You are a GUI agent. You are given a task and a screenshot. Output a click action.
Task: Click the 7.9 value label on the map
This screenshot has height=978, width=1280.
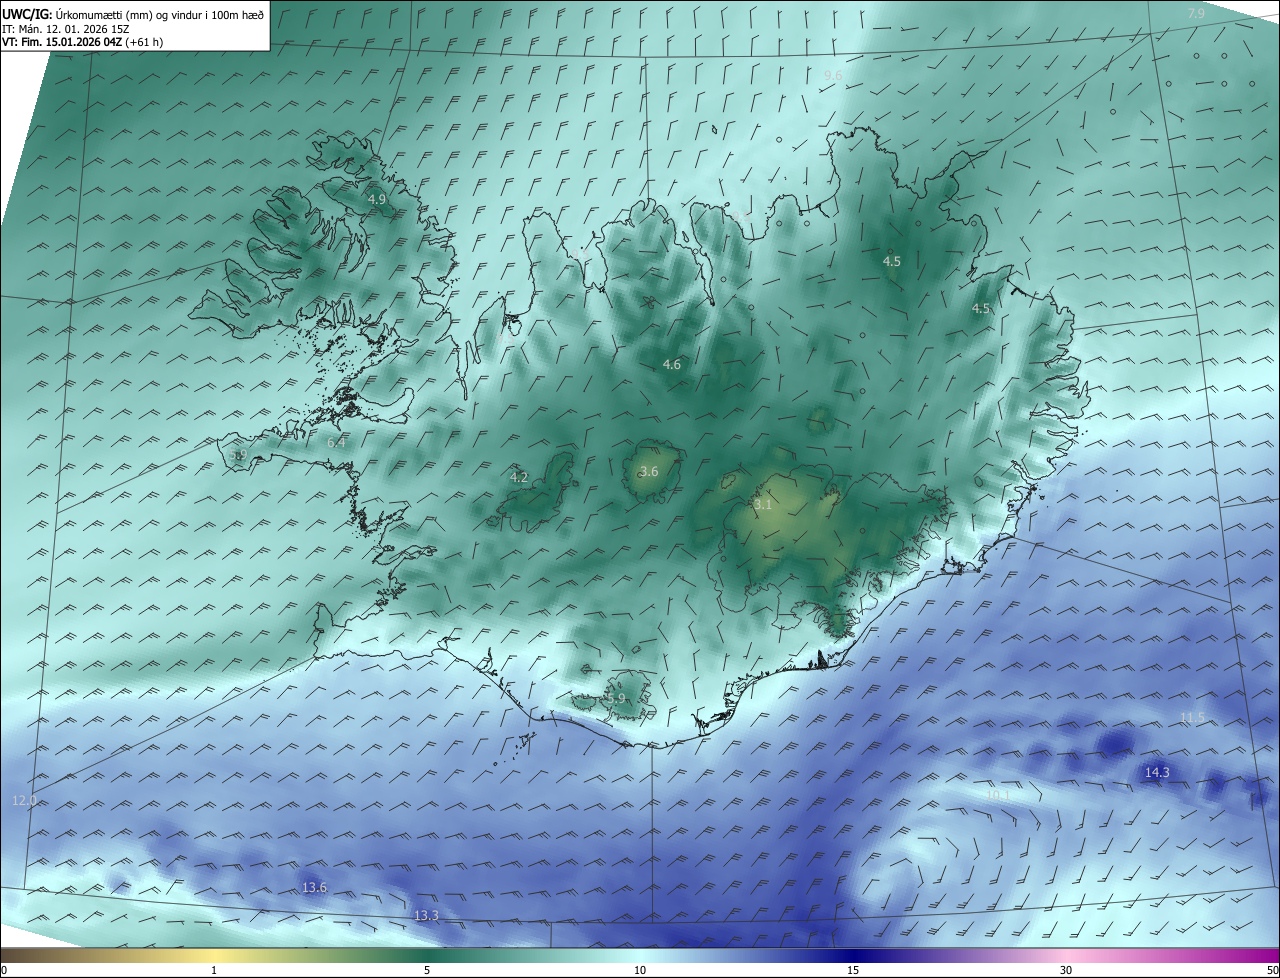tap(1196, 13)
